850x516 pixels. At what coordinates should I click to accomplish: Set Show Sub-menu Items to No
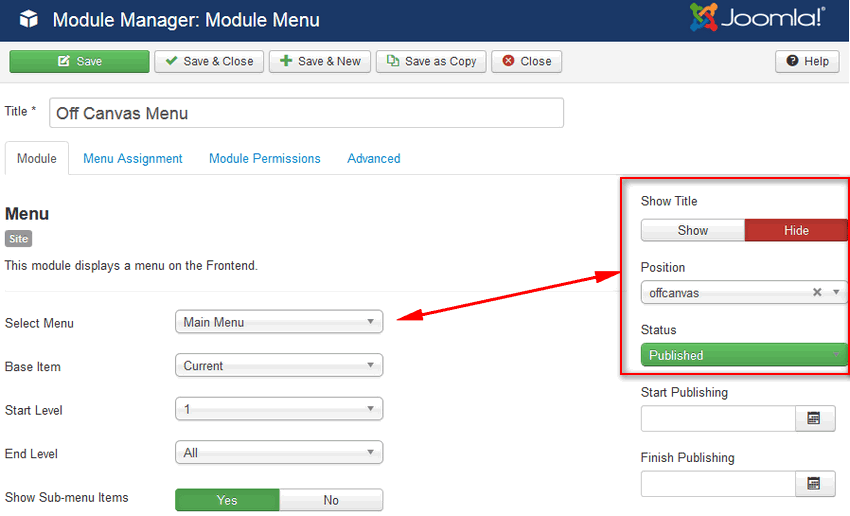(x=331, y=500)
